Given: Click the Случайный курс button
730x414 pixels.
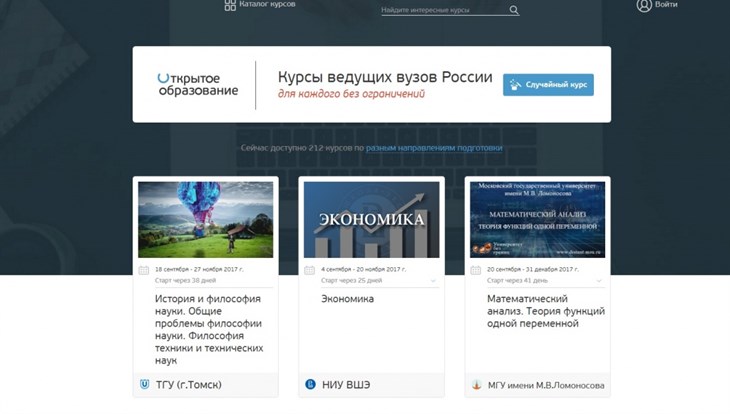Looking at the screenshot, I should click(548, 85).
